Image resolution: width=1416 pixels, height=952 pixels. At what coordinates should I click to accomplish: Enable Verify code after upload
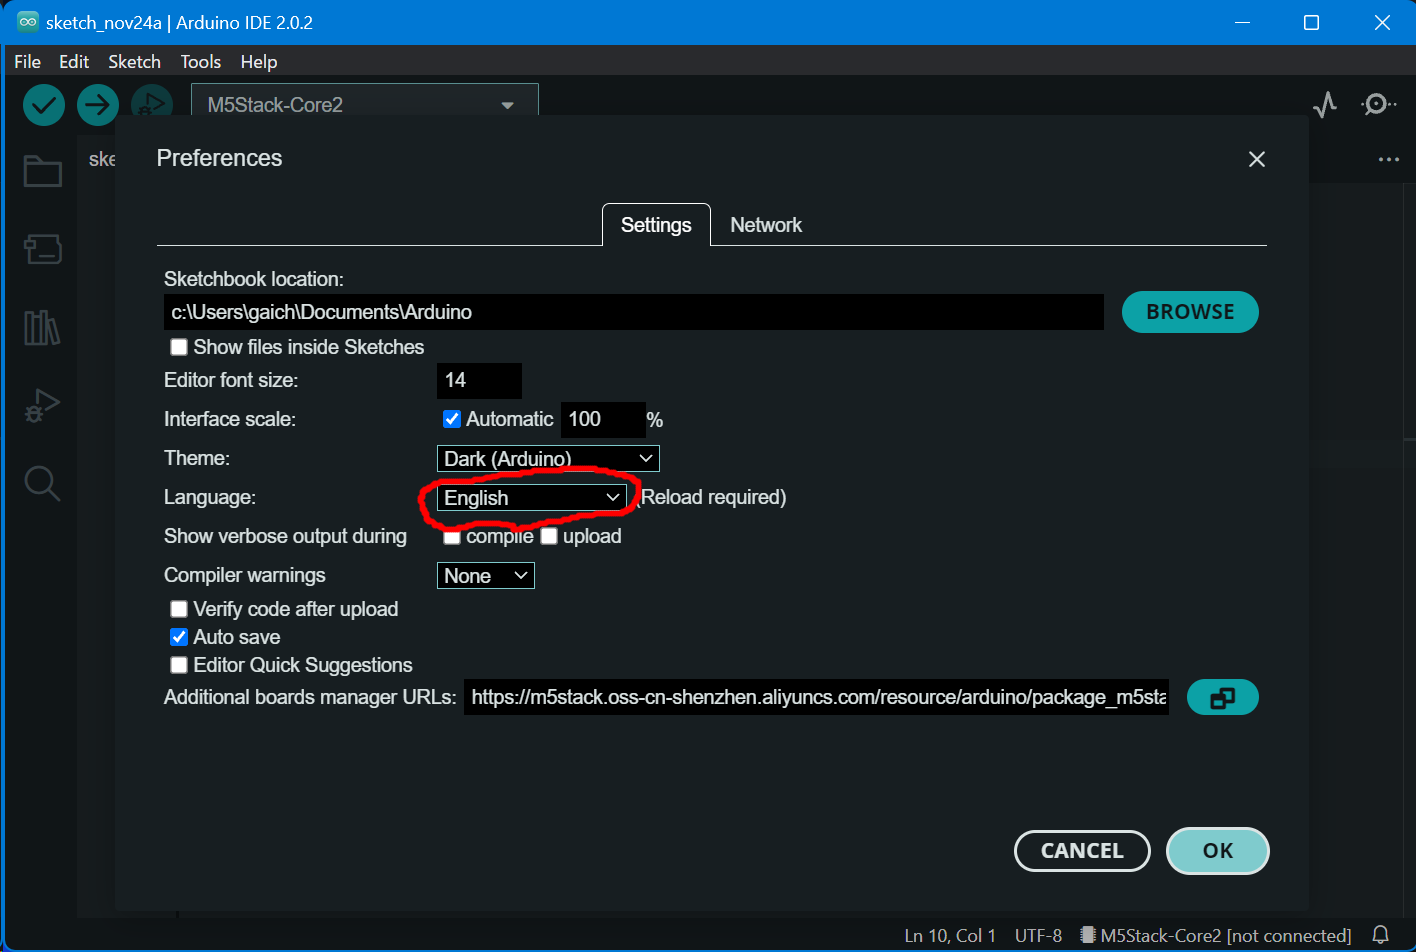tap(178, 609)
